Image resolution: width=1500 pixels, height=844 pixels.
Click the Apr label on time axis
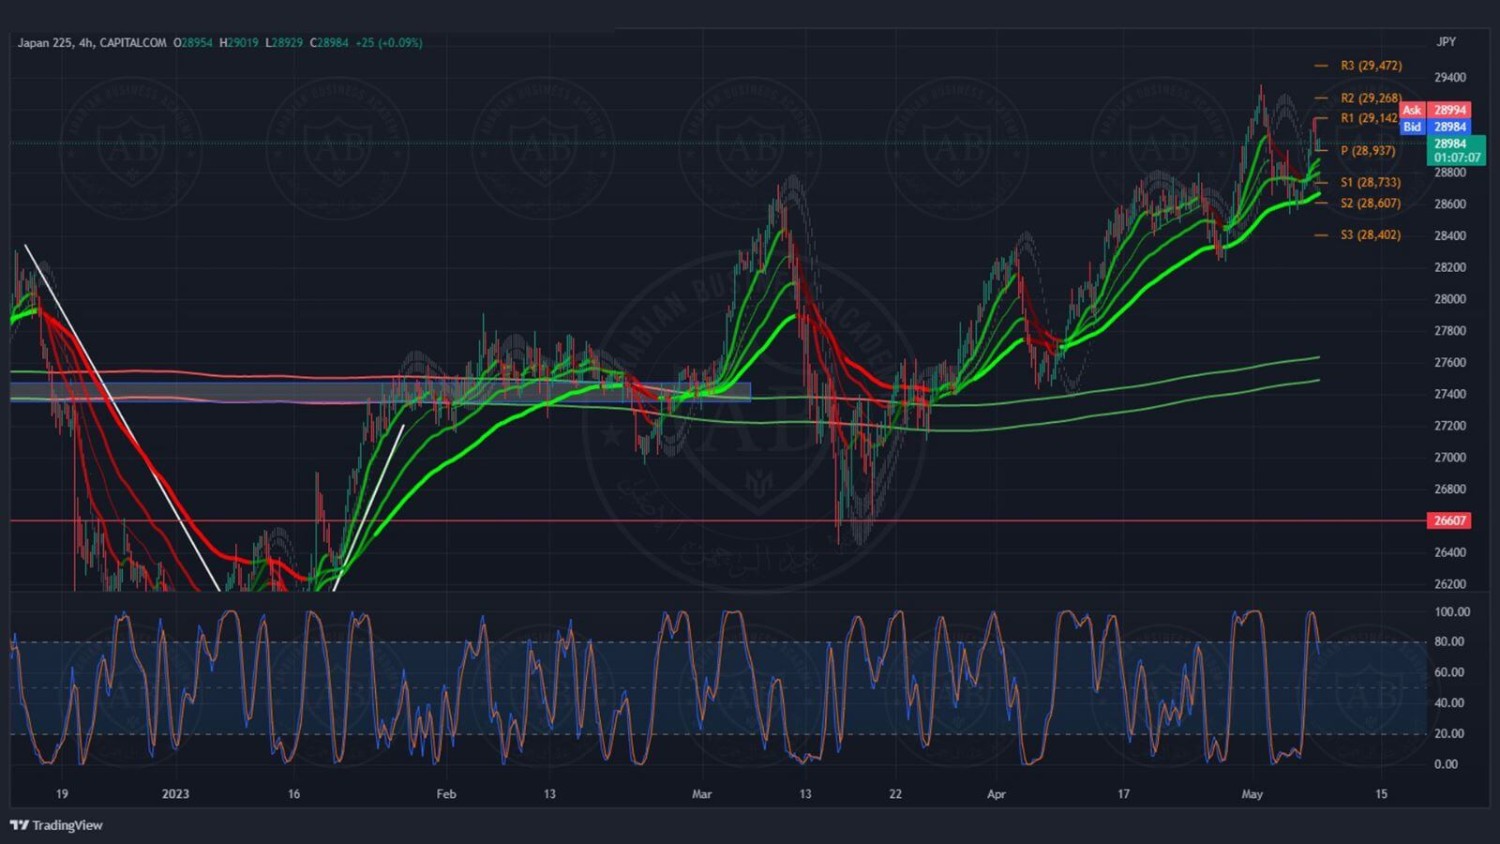996,794
